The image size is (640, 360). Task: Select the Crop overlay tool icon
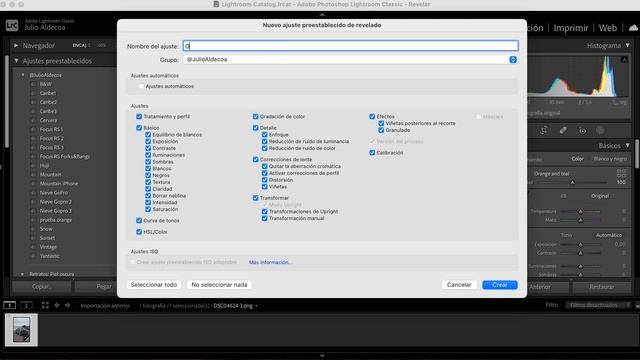[544, 131]
